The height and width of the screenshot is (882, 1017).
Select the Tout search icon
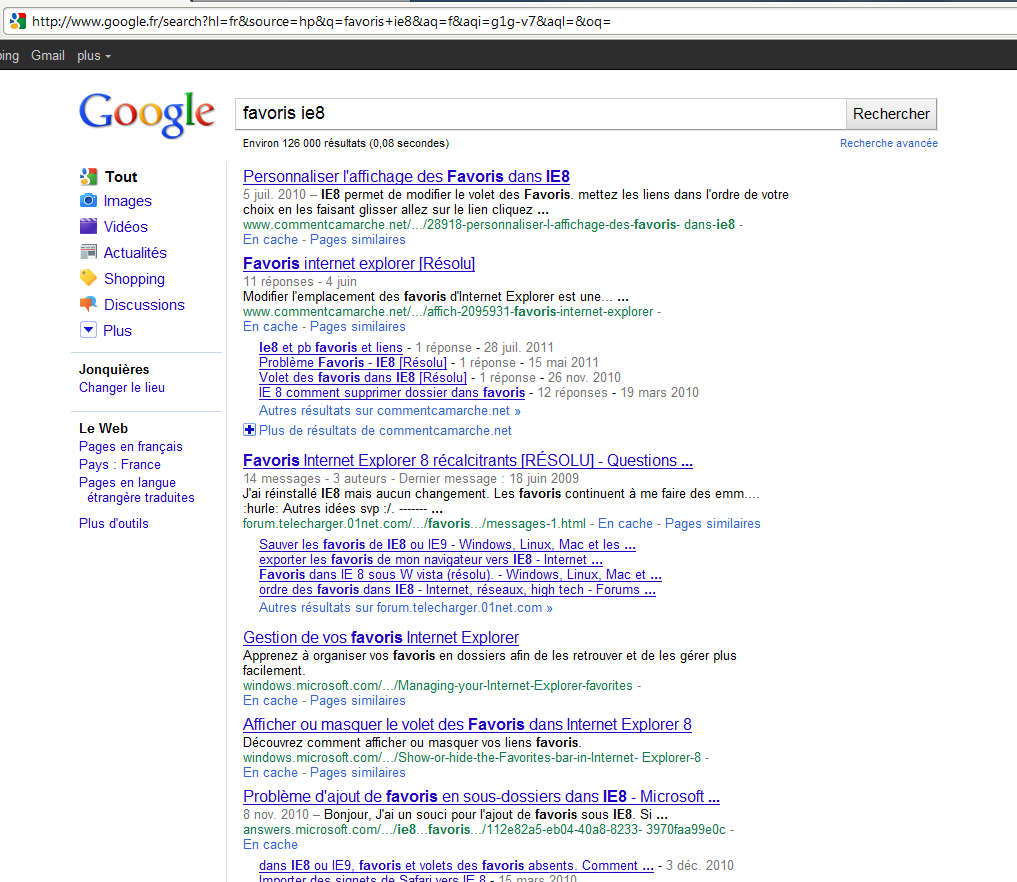[88, 176]
